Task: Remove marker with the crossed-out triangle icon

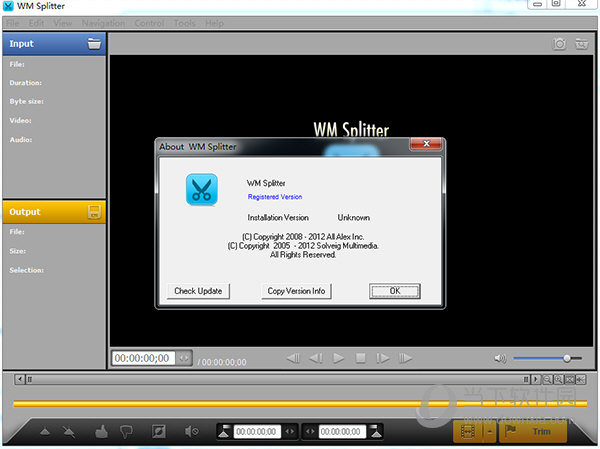Action: point(69,432)
